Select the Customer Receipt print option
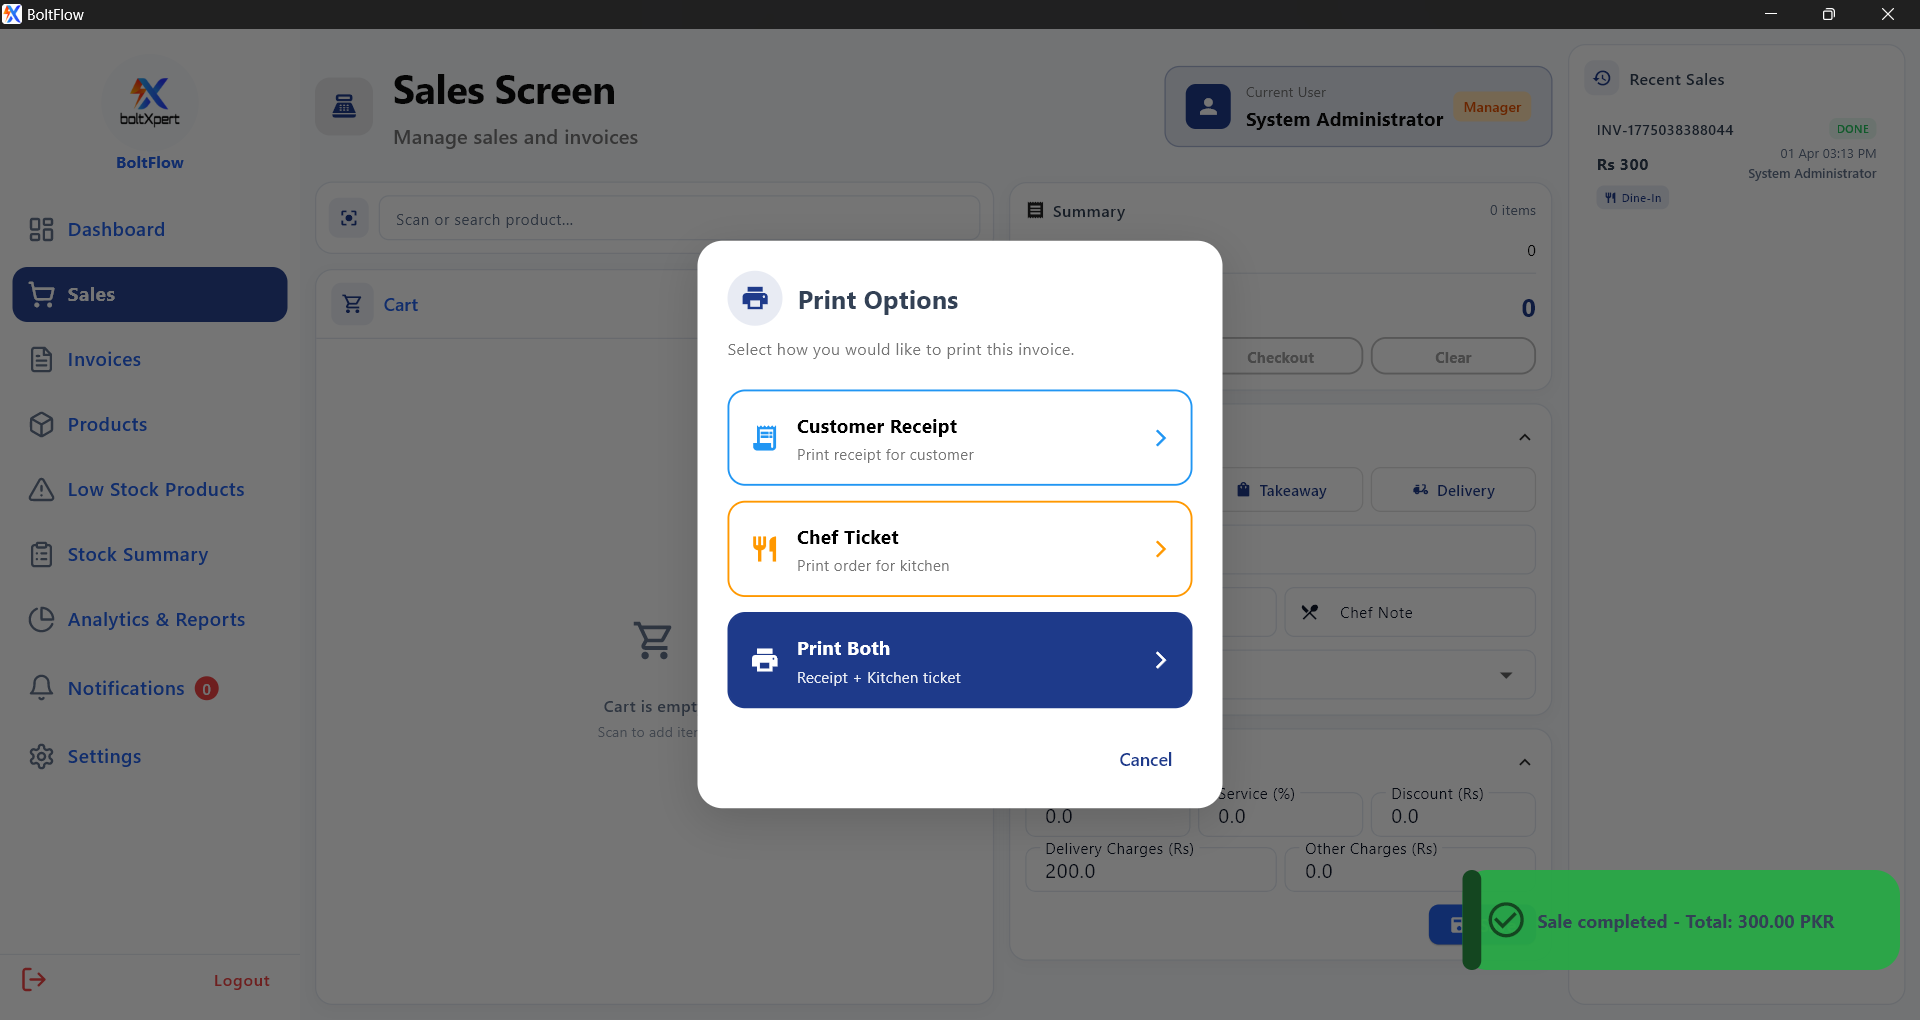1920x1020 pixels. point(959,438)
